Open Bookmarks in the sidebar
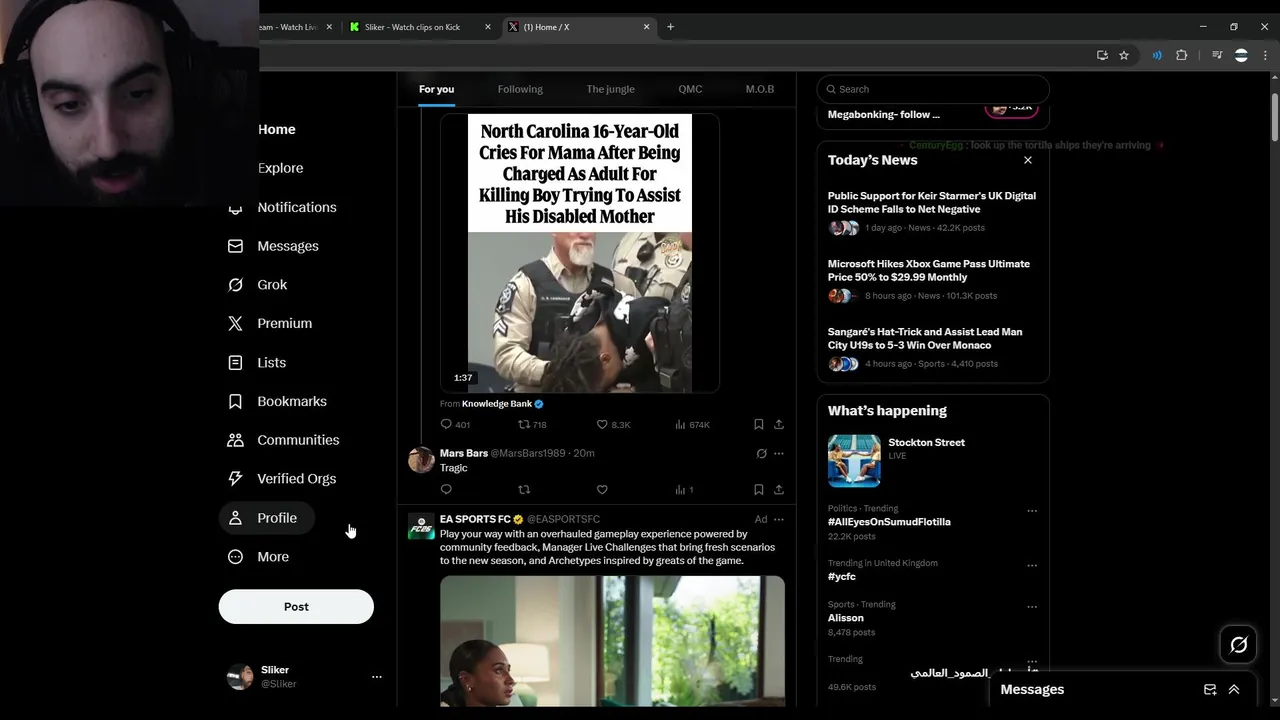Image resolution: width=1280 pixels, height=720 pixels. tap(277, 401)
